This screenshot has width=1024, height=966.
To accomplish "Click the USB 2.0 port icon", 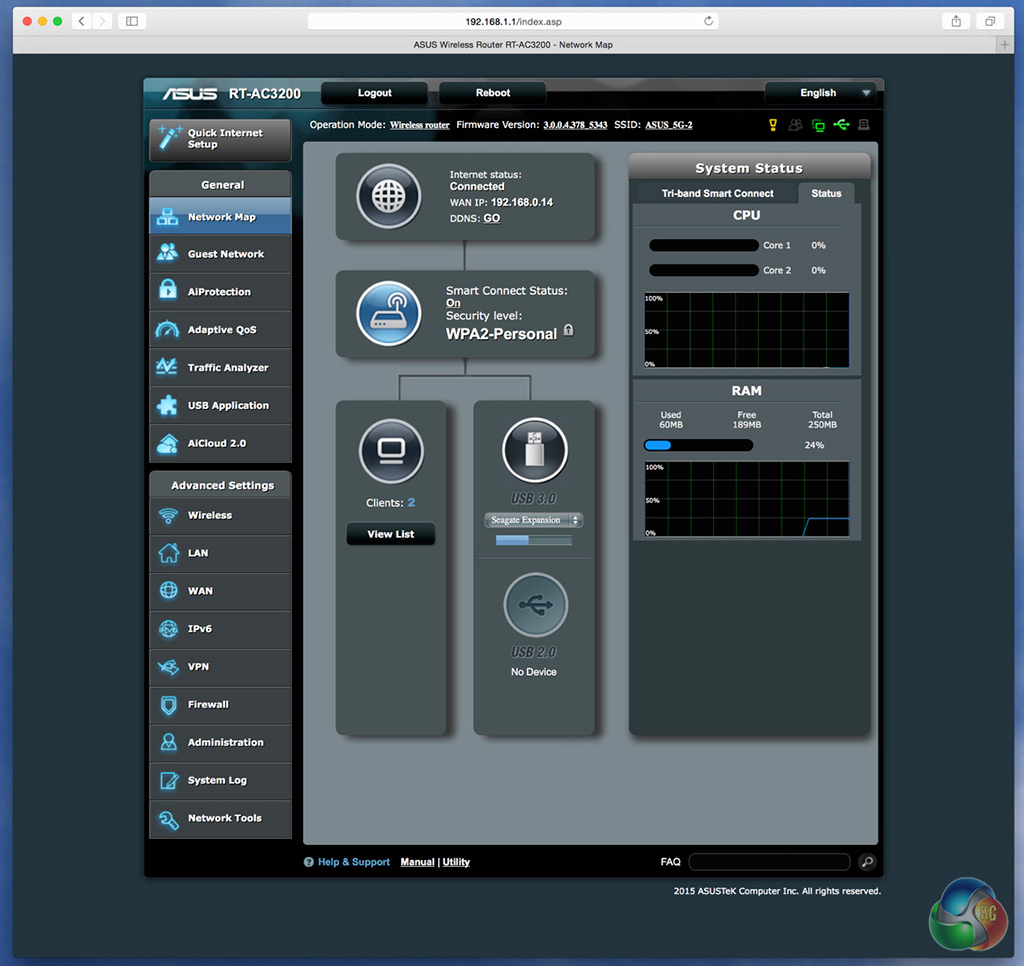I will point(536,605).
